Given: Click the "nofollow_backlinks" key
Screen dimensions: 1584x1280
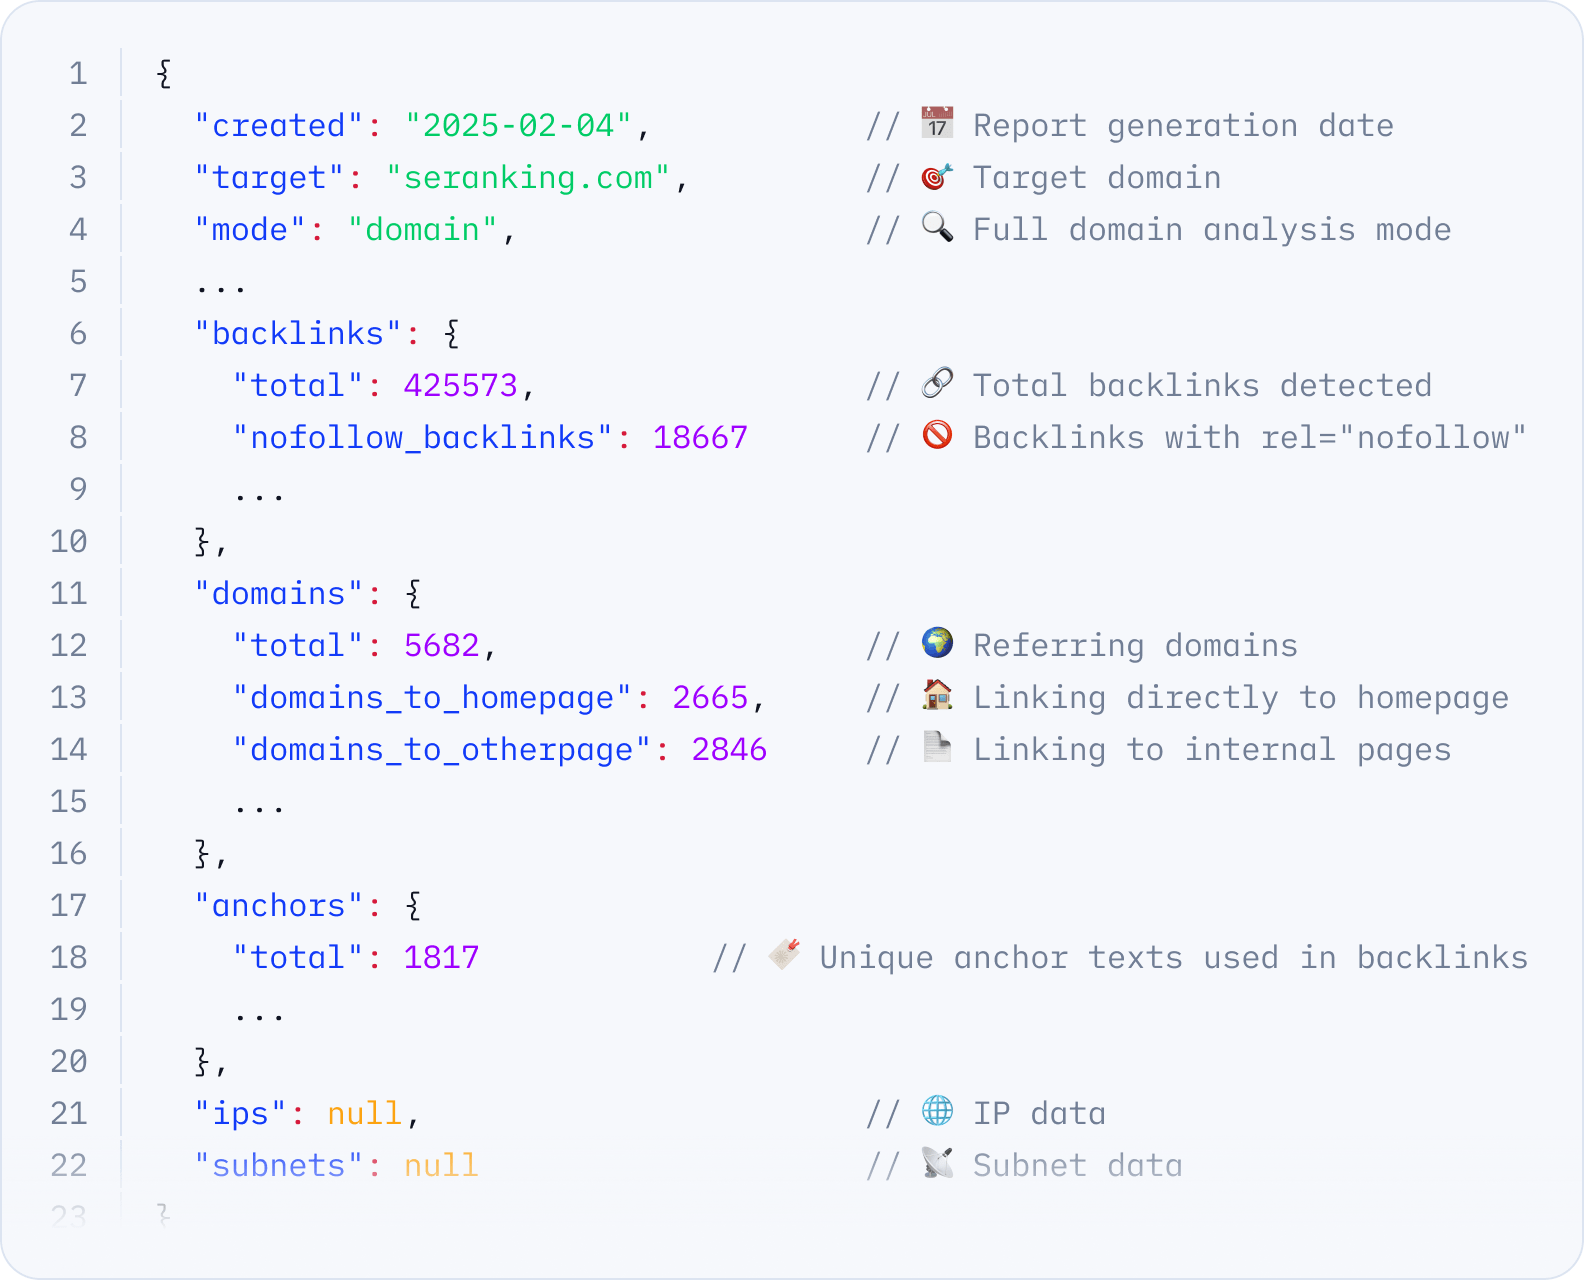Looking at the screenshot, I should pos(422,437).
